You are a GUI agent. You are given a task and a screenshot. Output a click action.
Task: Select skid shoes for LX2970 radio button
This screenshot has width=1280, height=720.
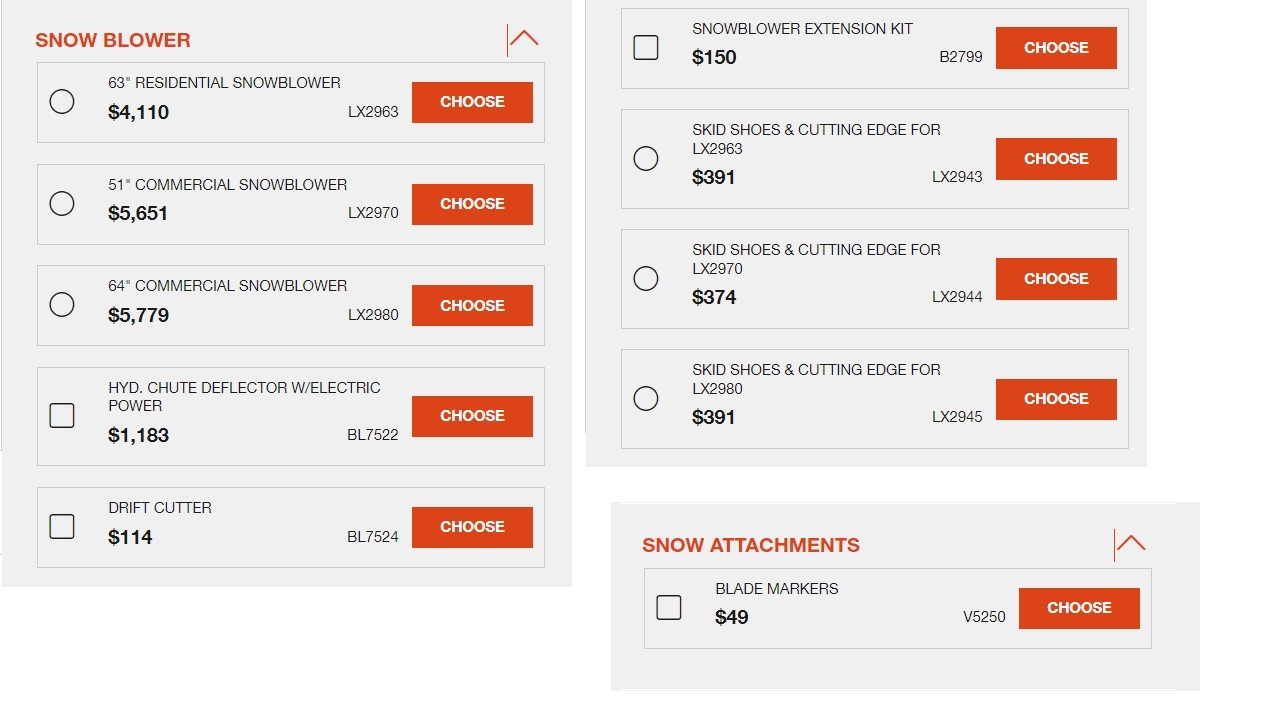[646, 279]
